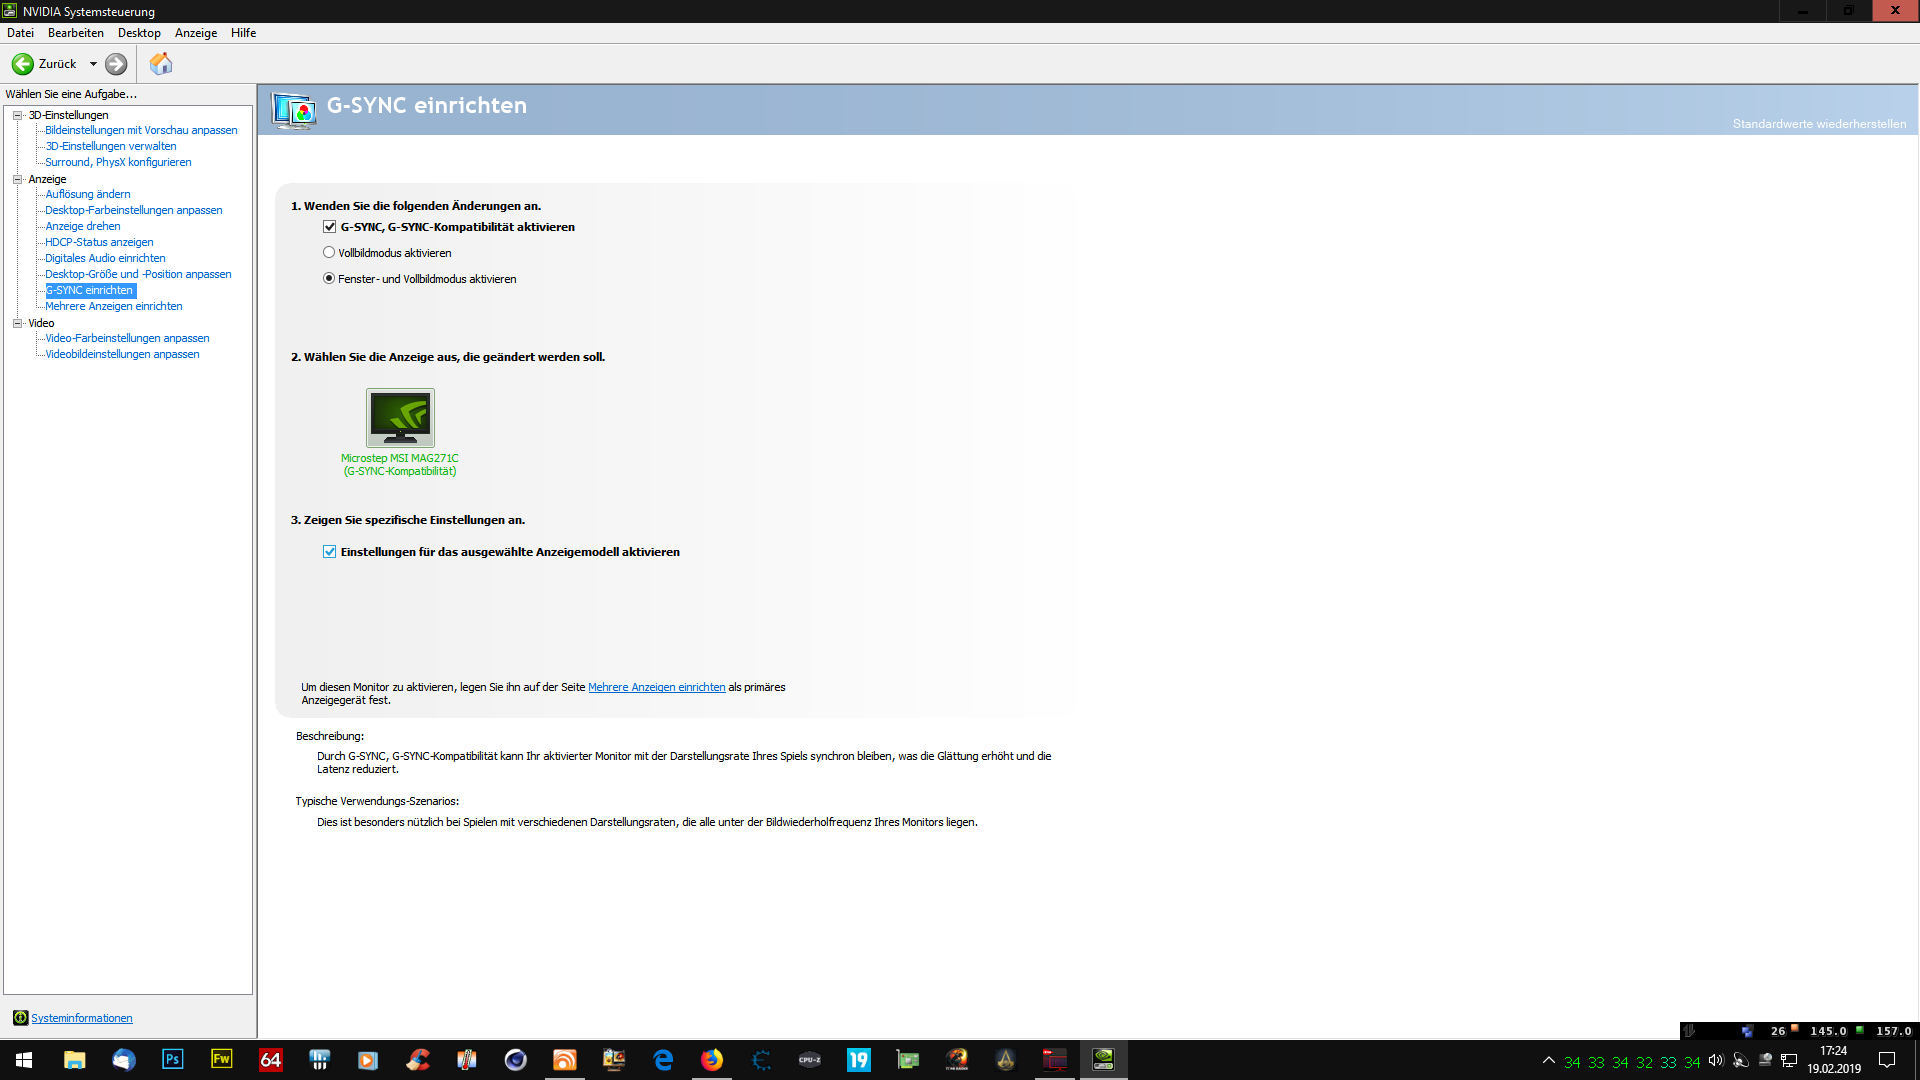The image size is (1920, 1080).
Task: Launch the FIFA 19 taskbar icon
Action: coord(858,1060)
